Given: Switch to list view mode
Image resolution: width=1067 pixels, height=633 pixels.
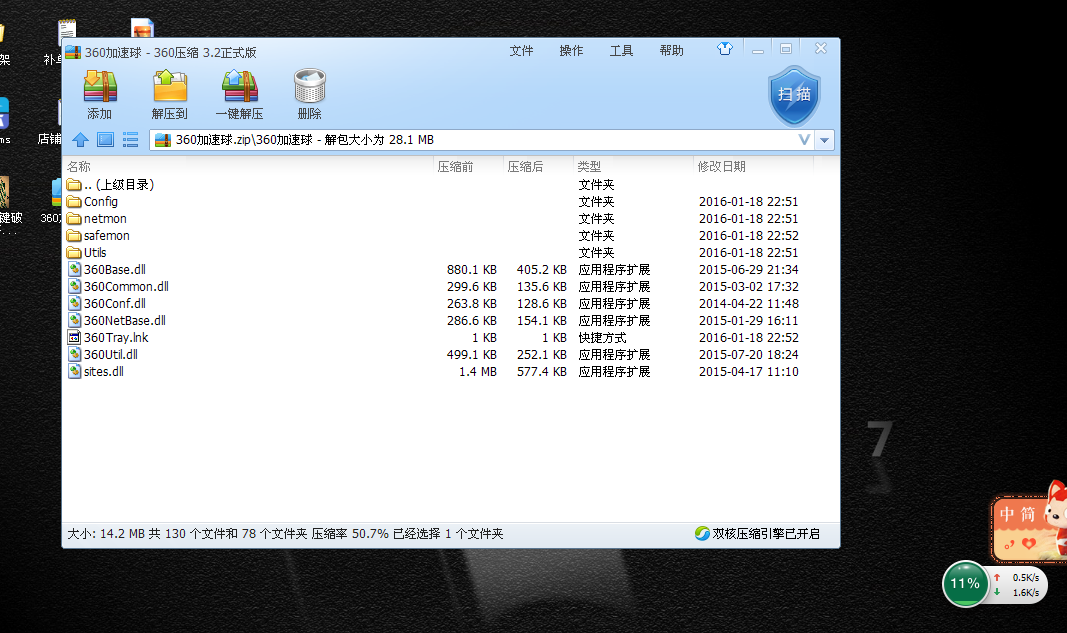Looking at the screenshot, I should (x=130, y=140).
